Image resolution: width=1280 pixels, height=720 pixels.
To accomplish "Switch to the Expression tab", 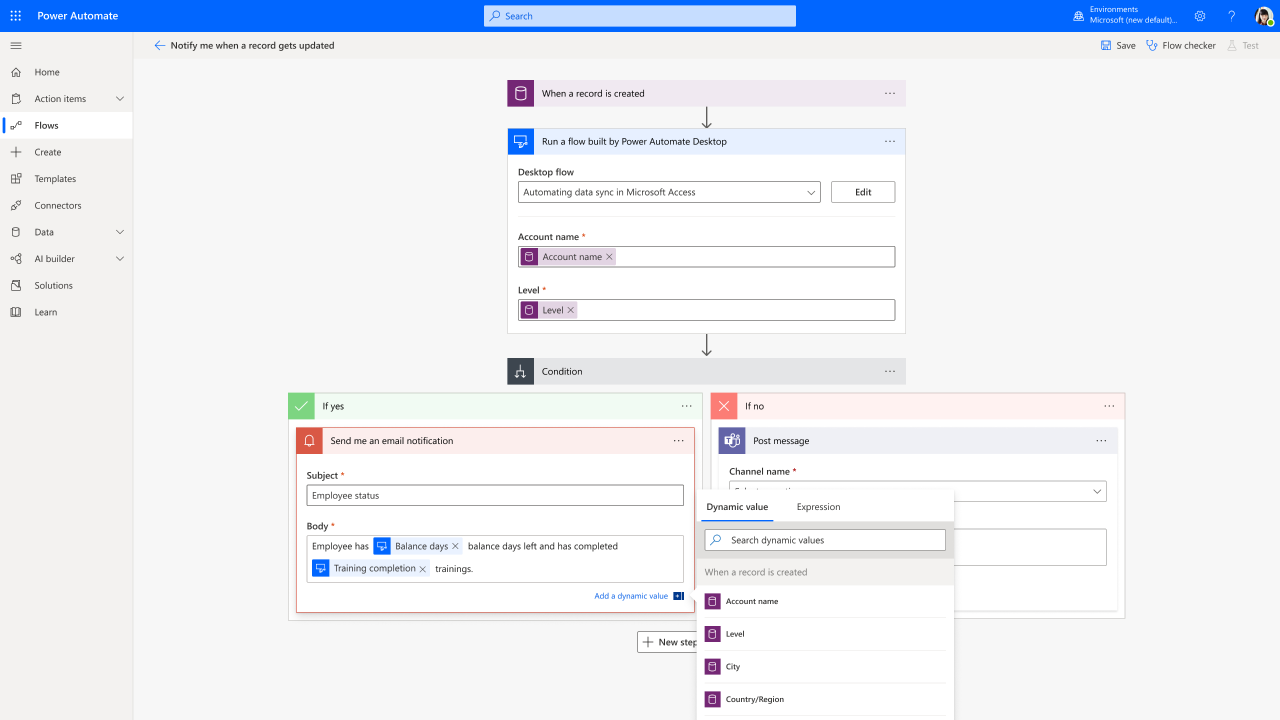I will tap(818, 507).
